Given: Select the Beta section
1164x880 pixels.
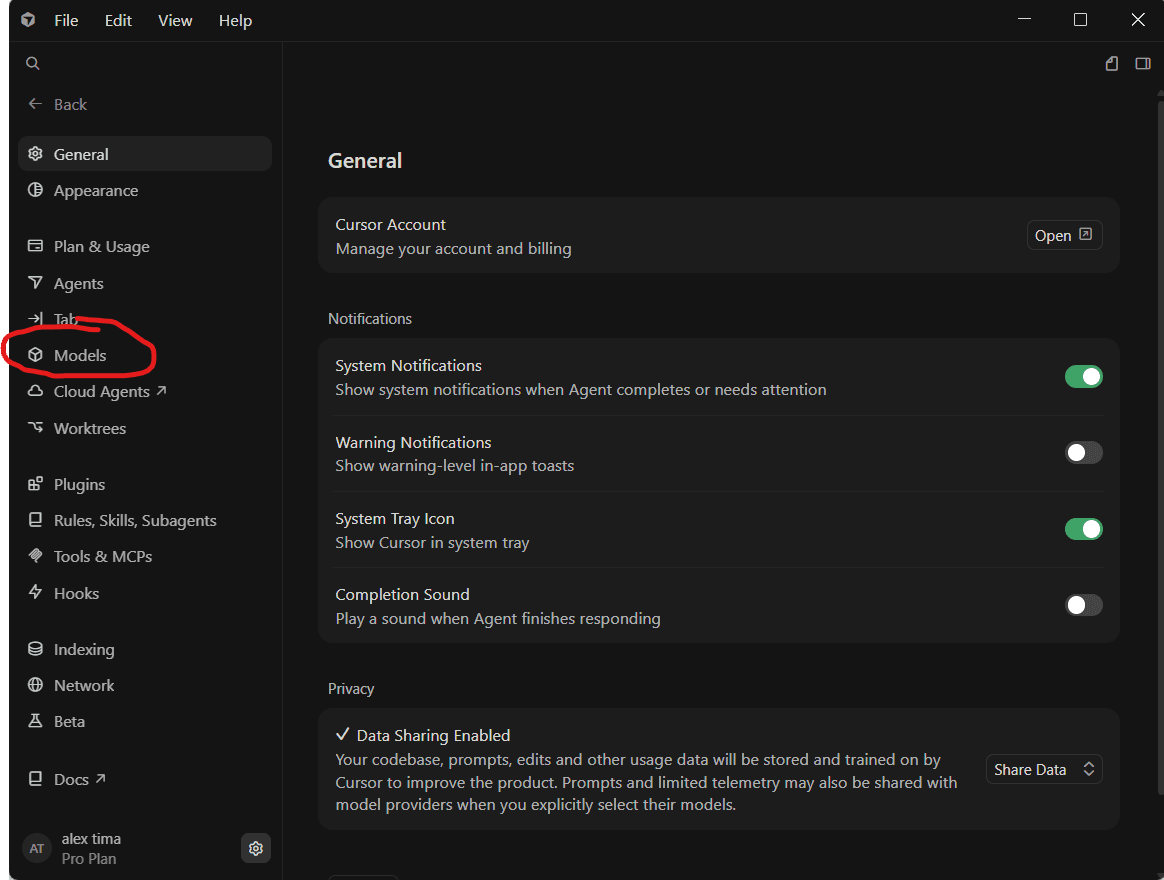Looking at the screenshot, I should 145,721.
